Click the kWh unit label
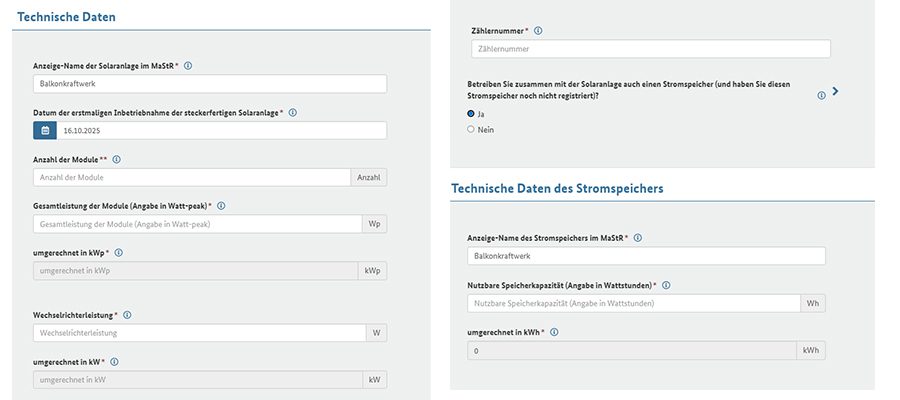 [x=810, y=350]
